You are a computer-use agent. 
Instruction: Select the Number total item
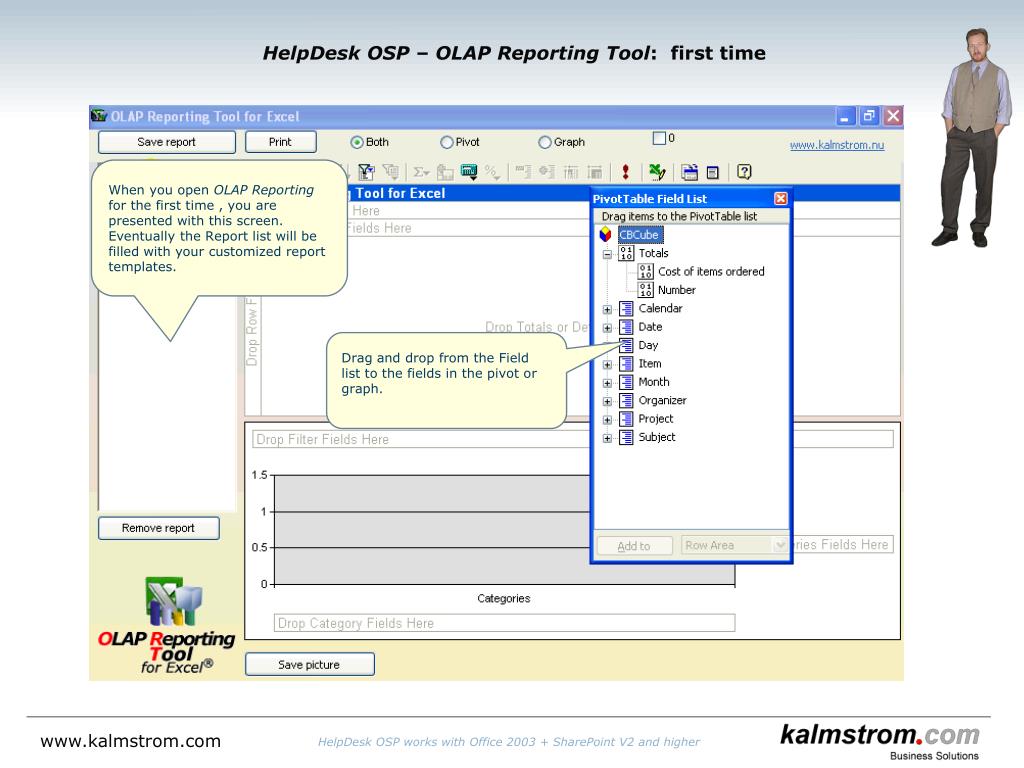click(677, 290)
